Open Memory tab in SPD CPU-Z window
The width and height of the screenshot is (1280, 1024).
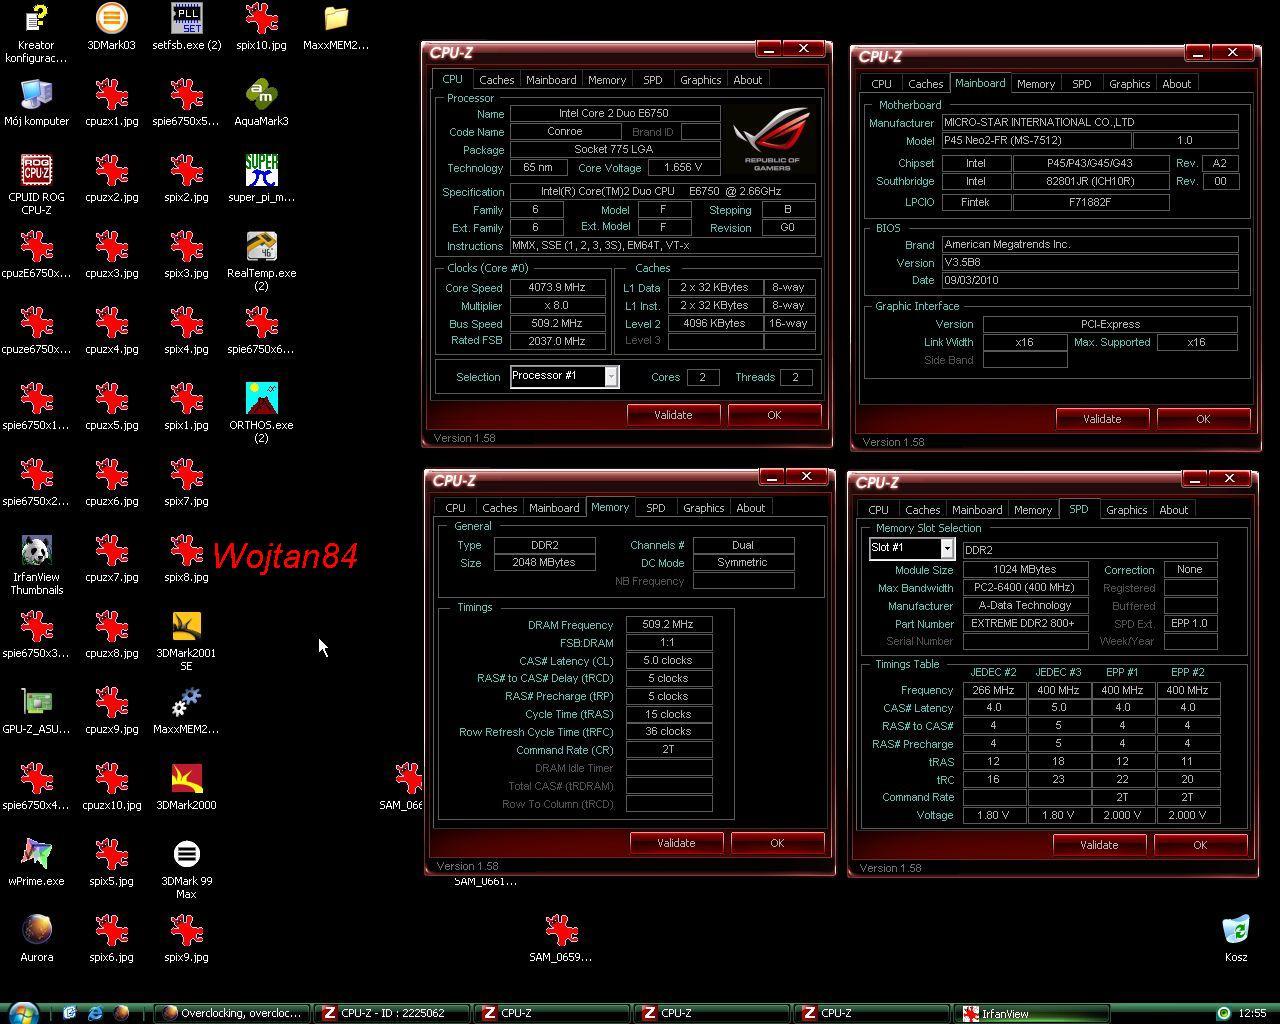pyautogui.click(x=1033, y=510)
